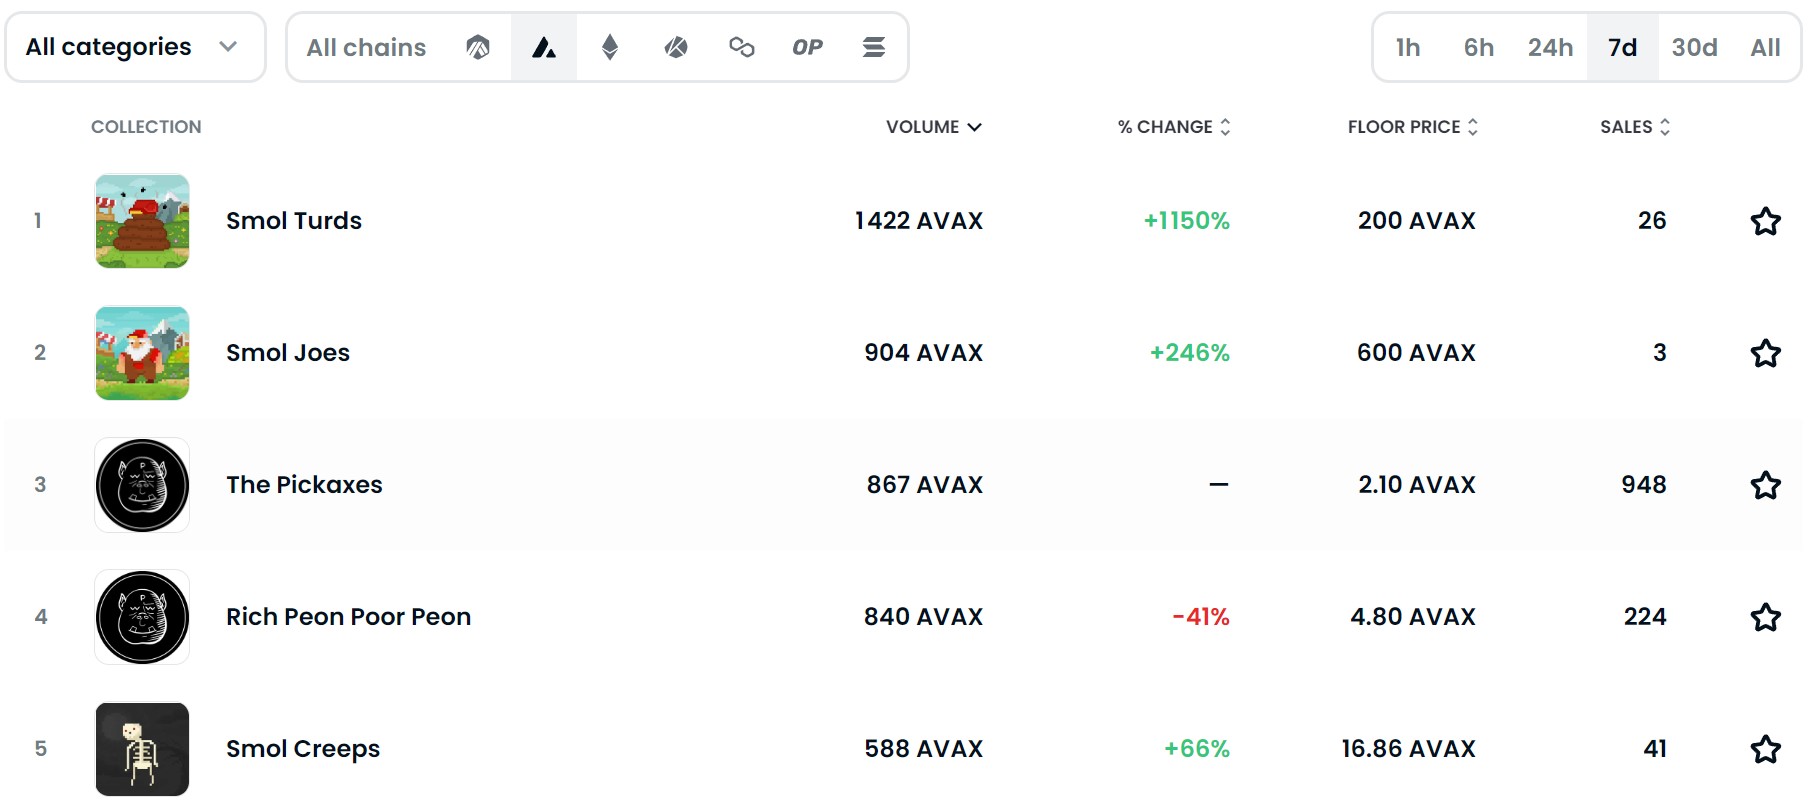Favorite Smol Turds with the star
1809x805 pixels.
coord(1765,221)
